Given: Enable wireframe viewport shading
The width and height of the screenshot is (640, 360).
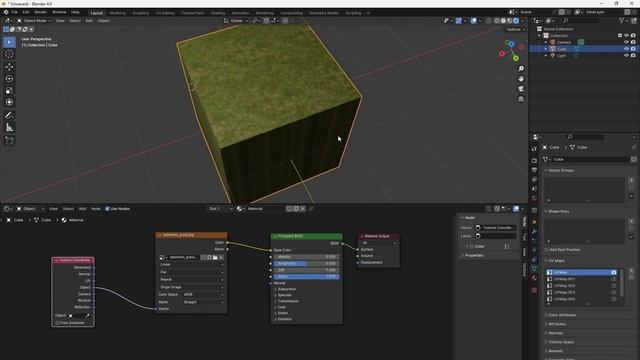Looking at the screenshot, I should 497,20.
